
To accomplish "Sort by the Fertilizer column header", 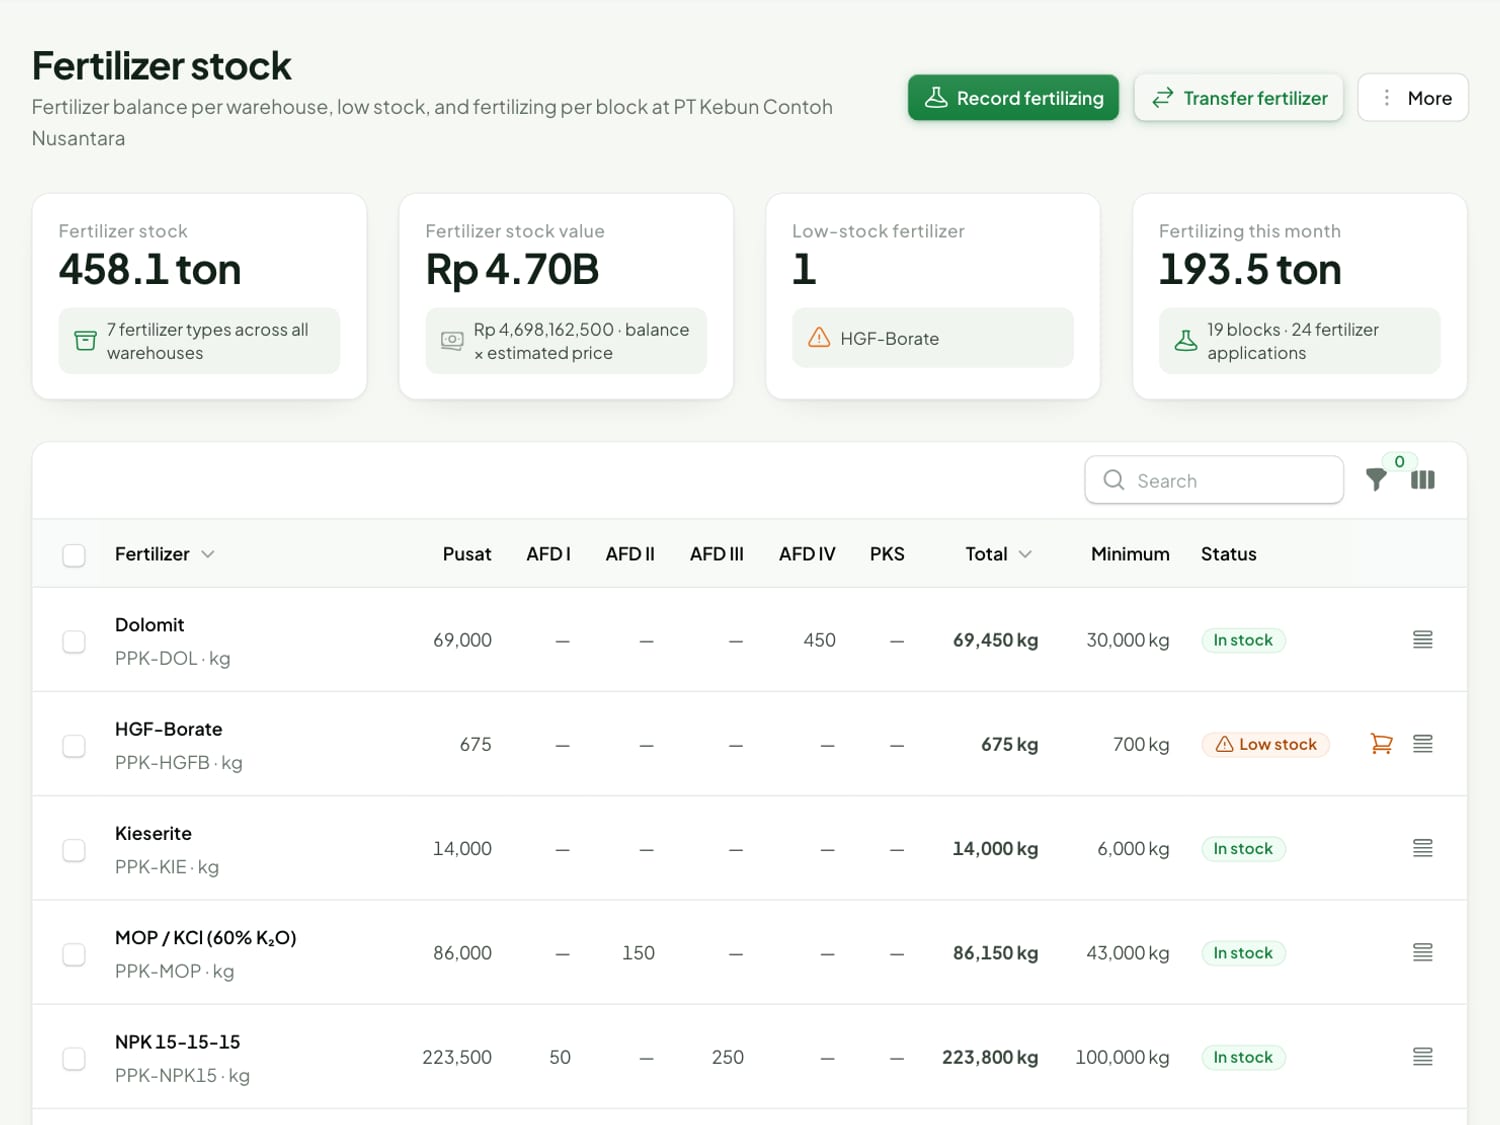I will pos(164,554).
